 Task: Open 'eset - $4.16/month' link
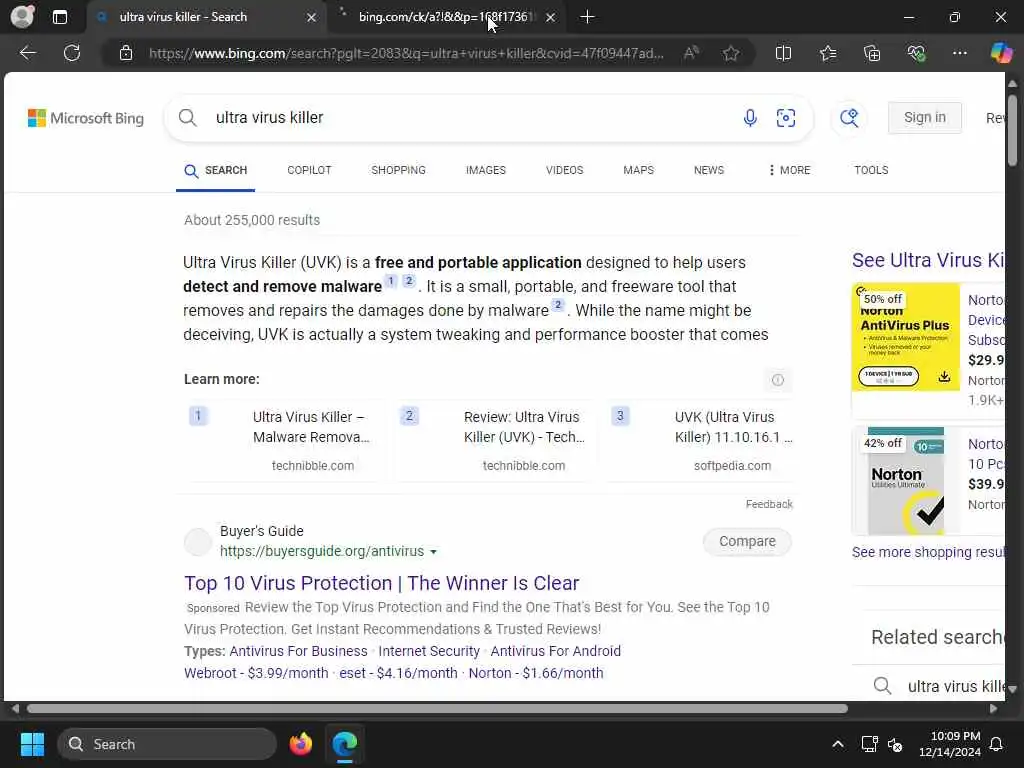pyautogui.click(x=398, y=673)
